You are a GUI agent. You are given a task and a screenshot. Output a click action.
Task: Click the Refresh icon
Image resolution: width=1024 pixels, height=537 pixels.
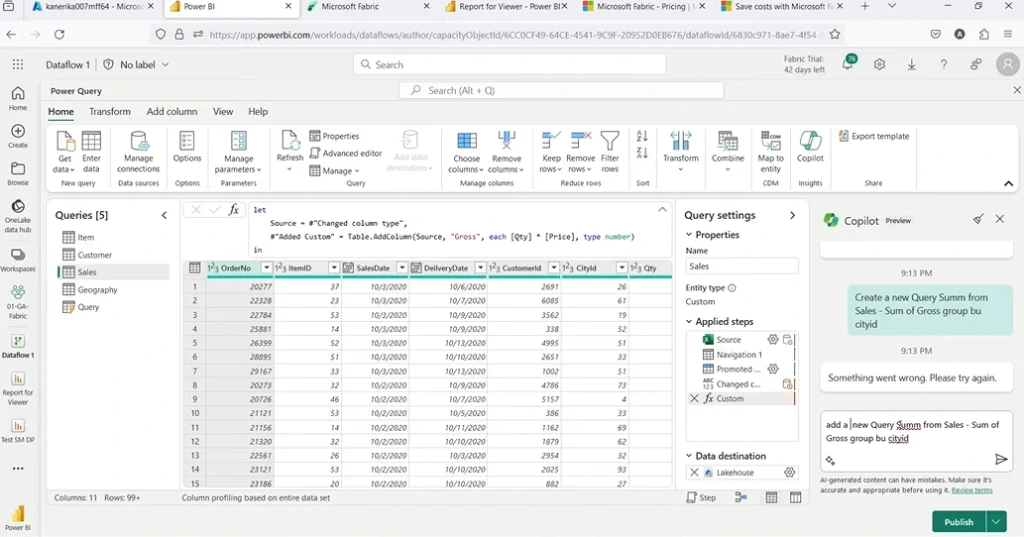(290, 140)
